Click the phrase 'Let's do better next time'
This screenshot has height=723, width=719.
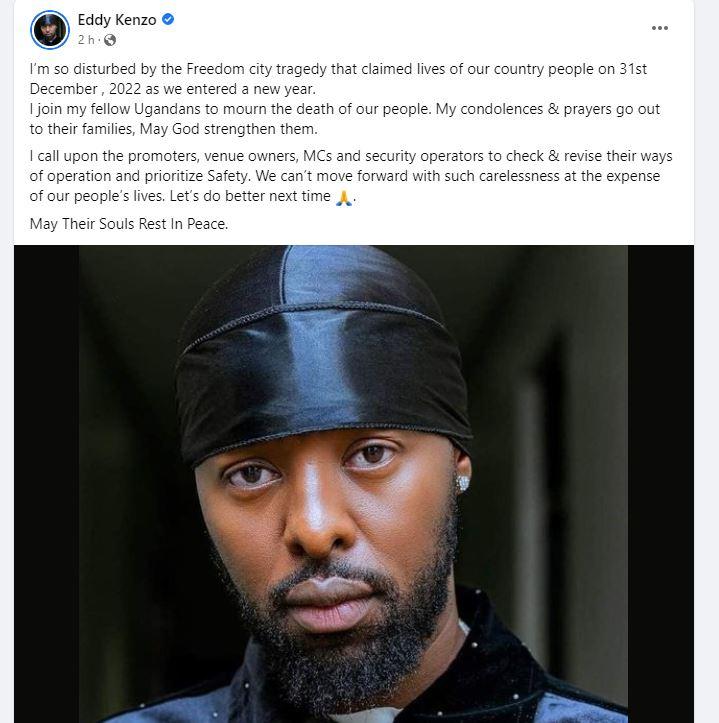[x=250, y=196]
